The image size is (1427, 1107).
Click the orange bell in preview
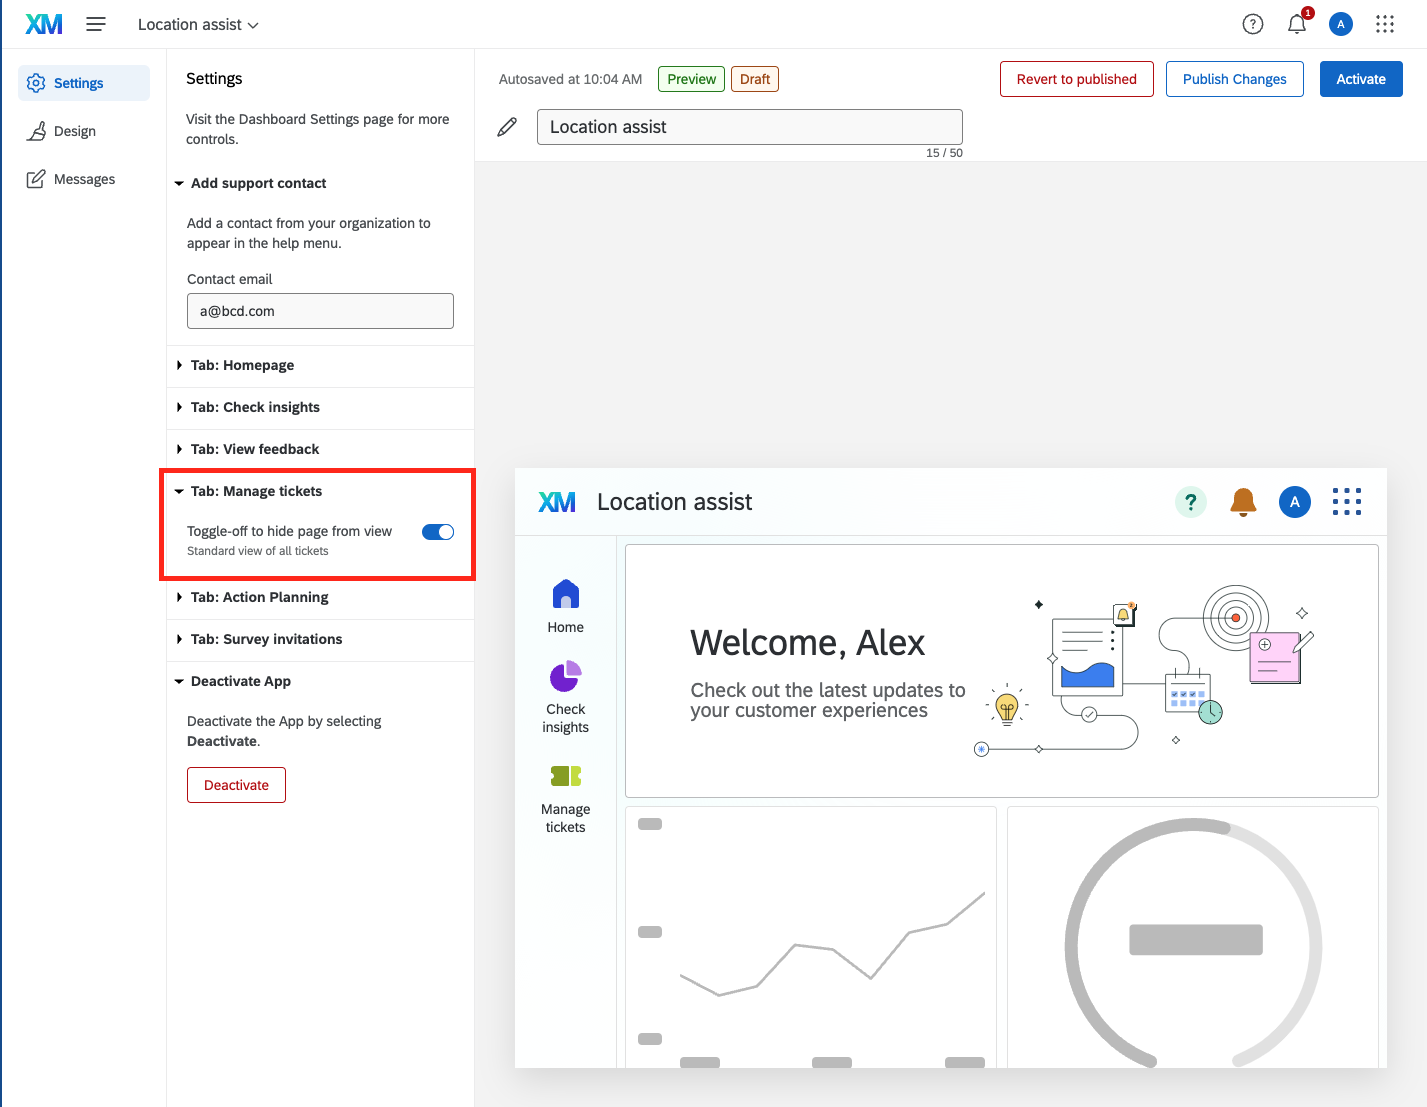point(1243,502)
